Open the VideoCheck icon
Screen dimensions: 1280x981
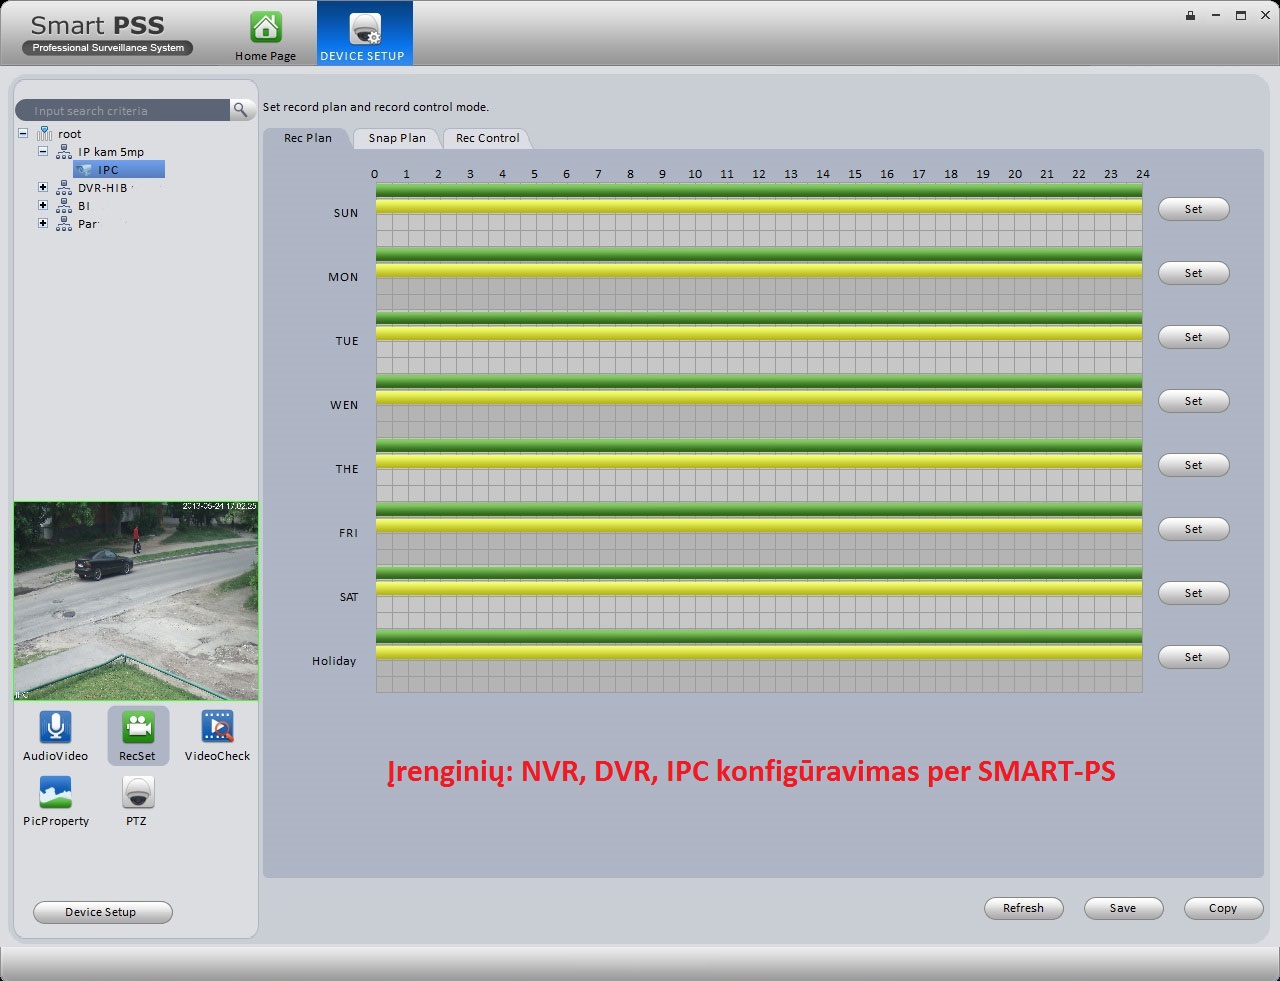(217, 727)
